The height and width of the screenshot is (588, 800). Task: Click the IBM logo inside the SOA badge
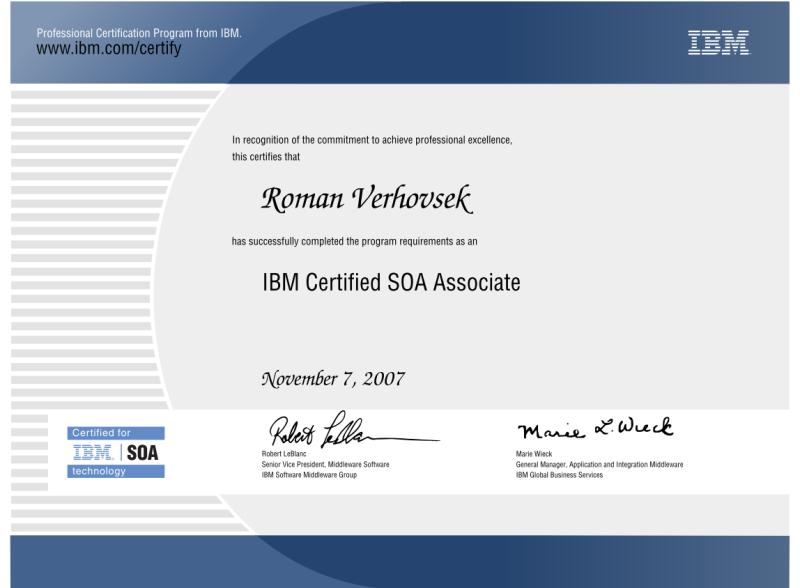95,452
